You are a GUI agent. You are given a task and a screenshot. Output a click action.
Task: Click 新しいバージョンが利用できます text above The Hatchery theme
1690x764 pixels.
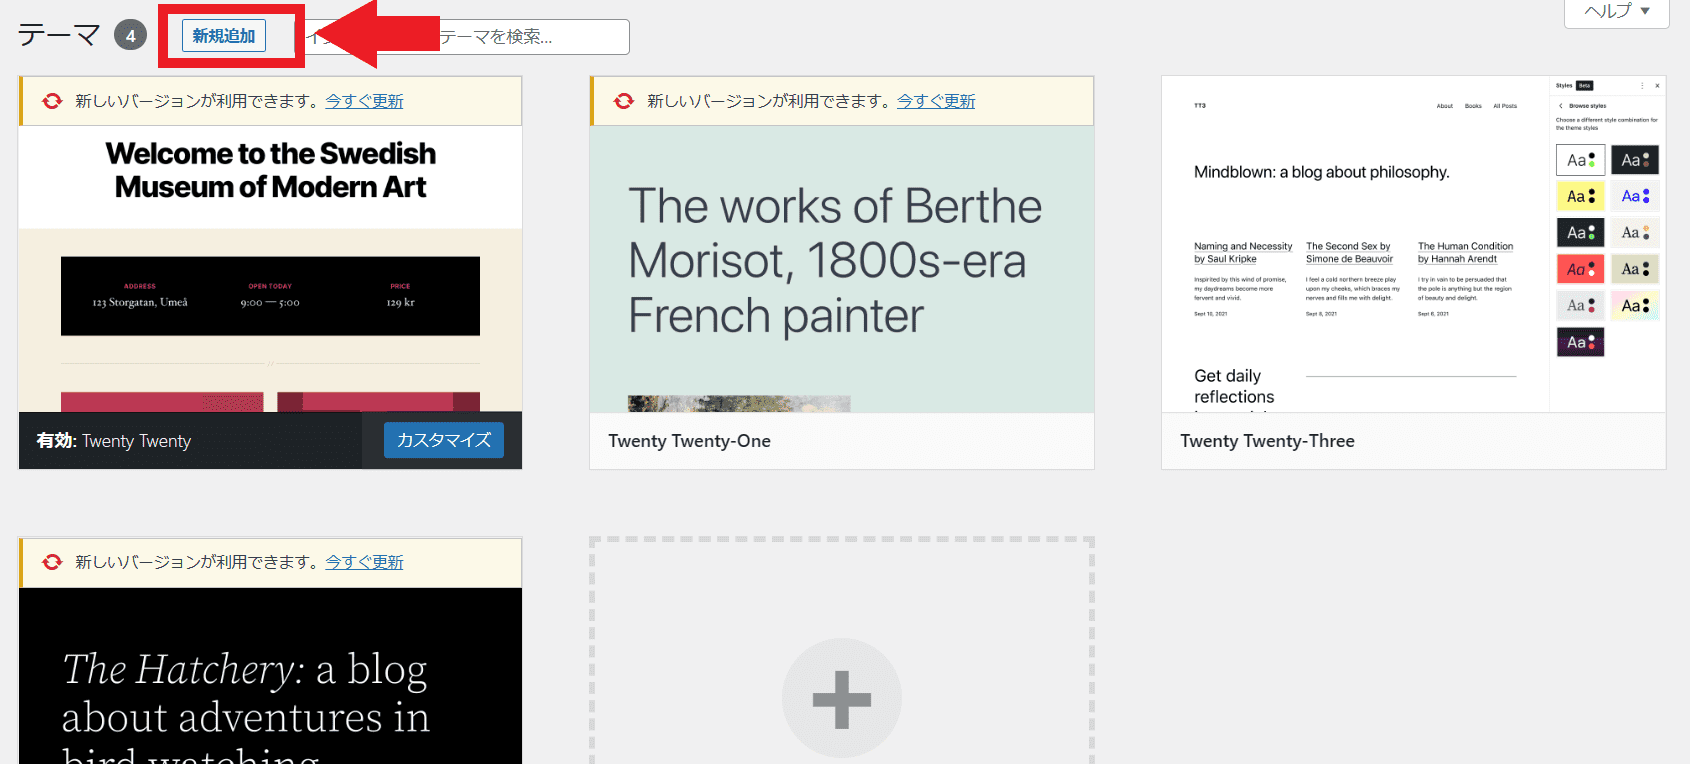[197, 562]
